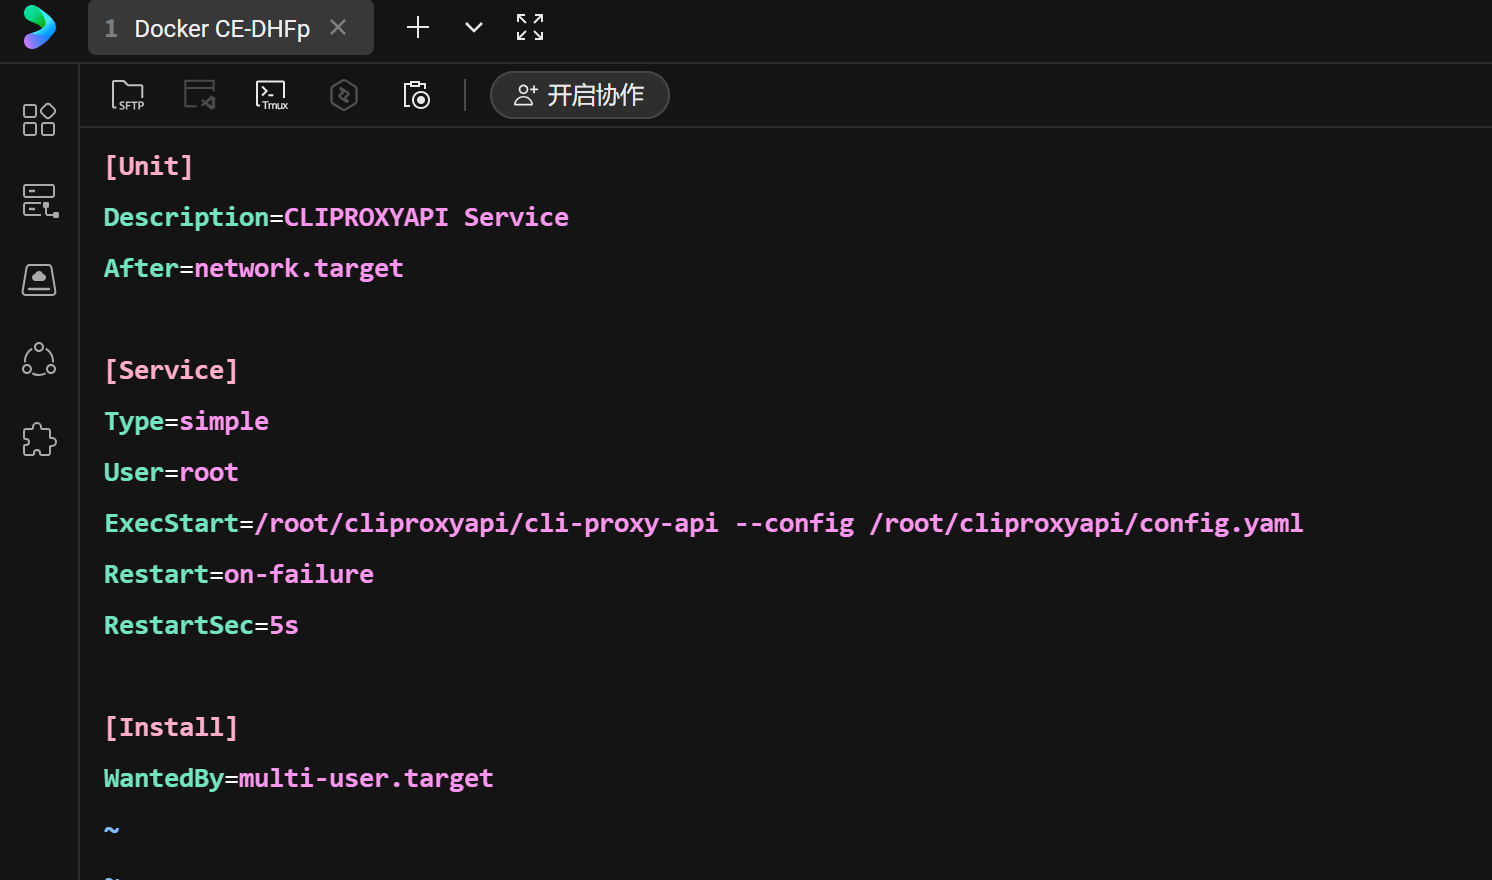
Task: Open the SFTP file browser
Action: tap(127, 95)
